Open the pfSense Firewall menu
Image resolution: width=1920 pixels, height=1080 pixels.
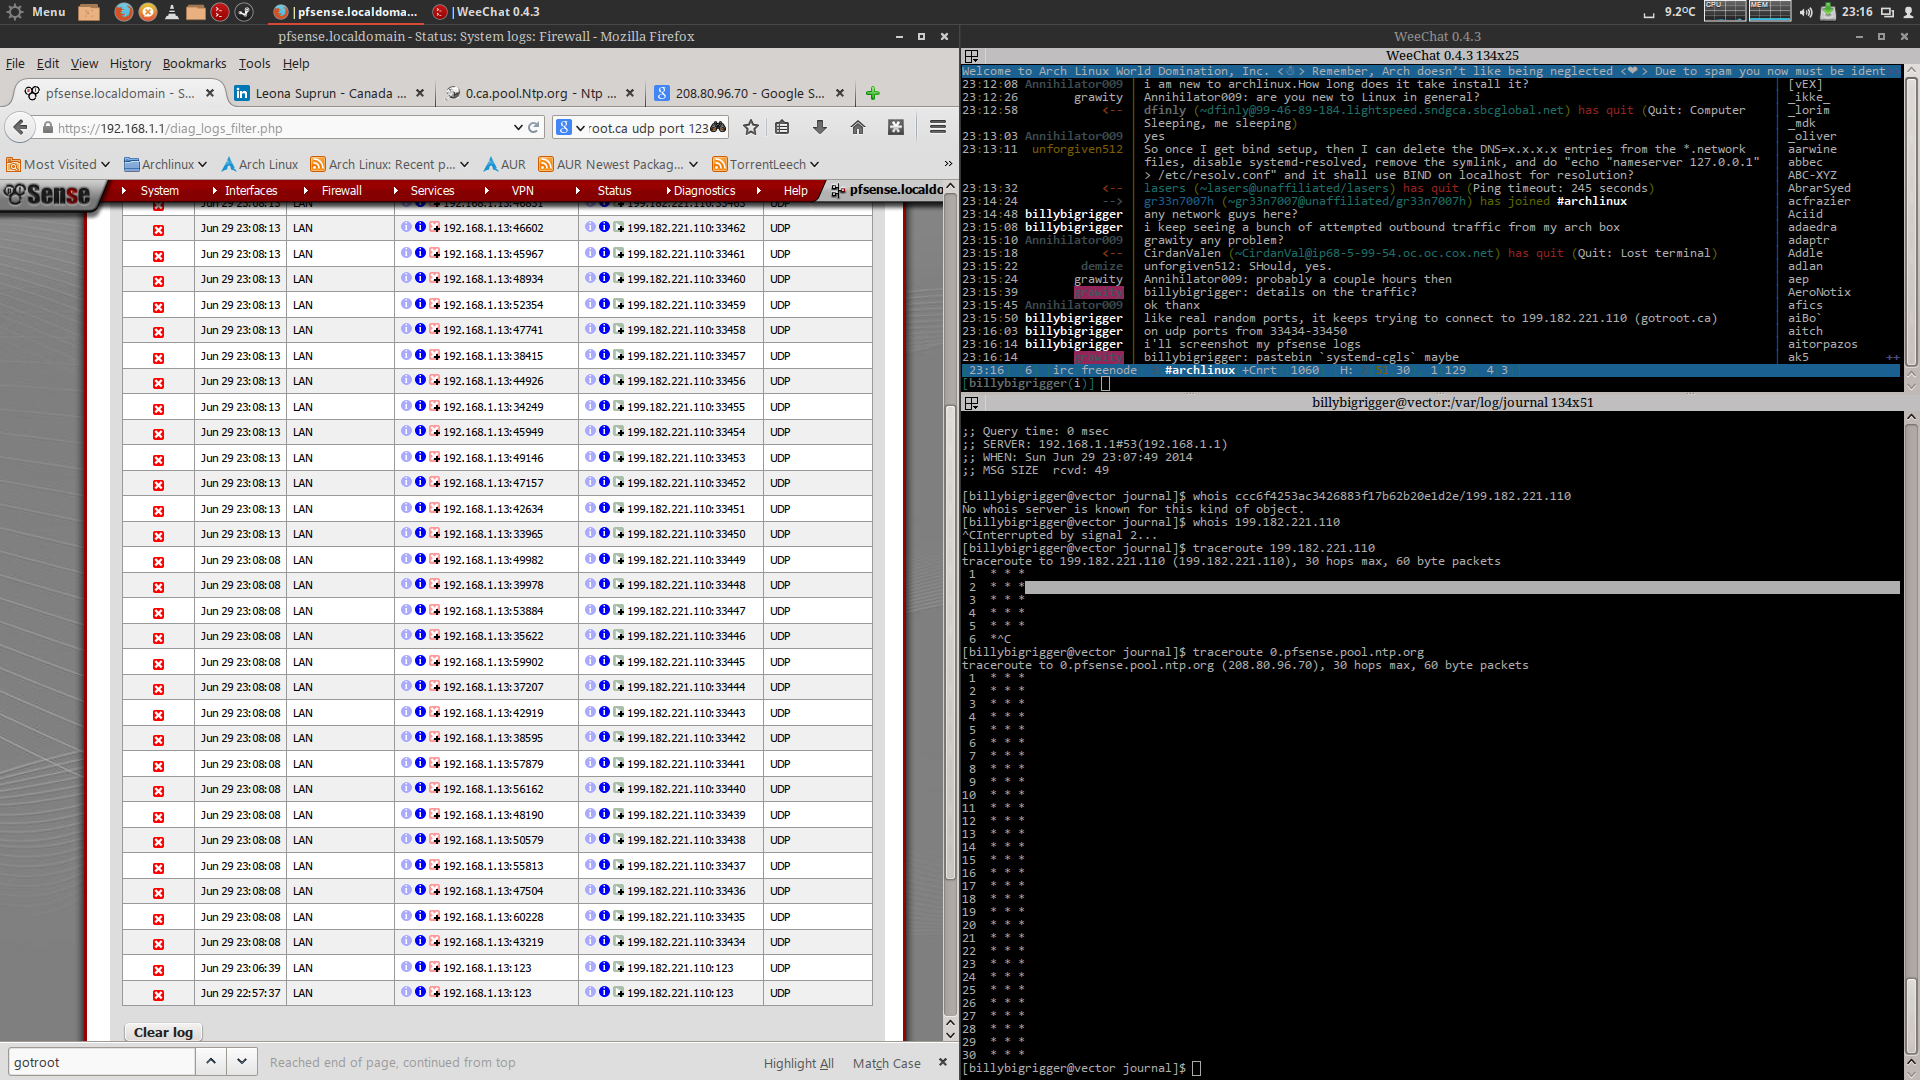click(x=341, y=190)
